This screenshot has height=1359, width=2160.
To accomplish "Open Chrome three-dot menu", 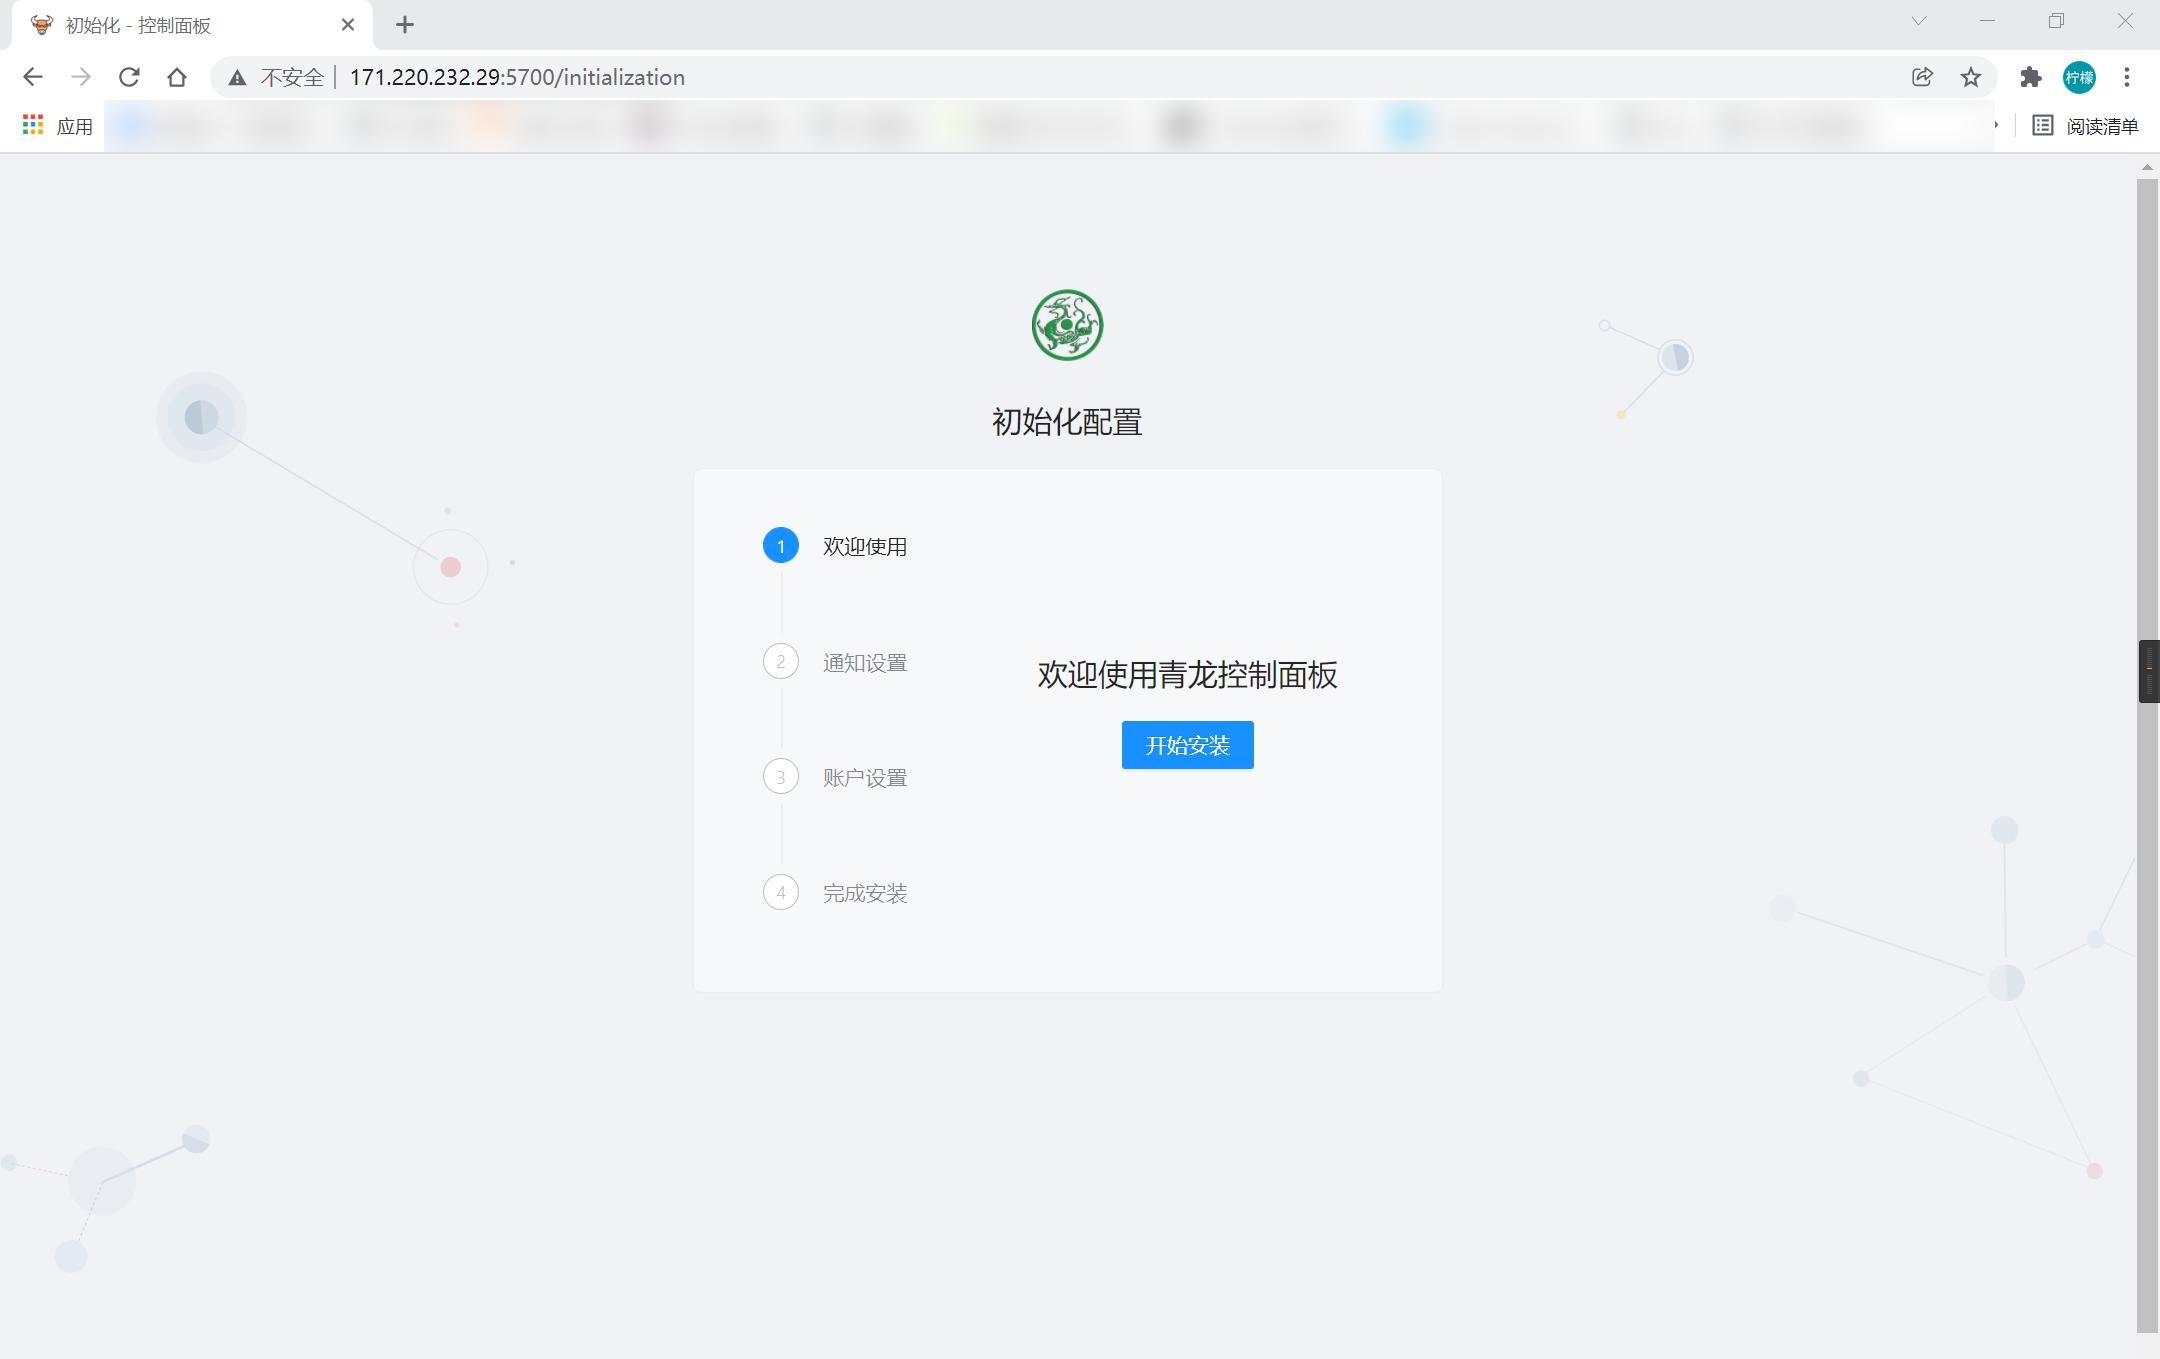I will pyautogui.click(x=2127, y=77).
